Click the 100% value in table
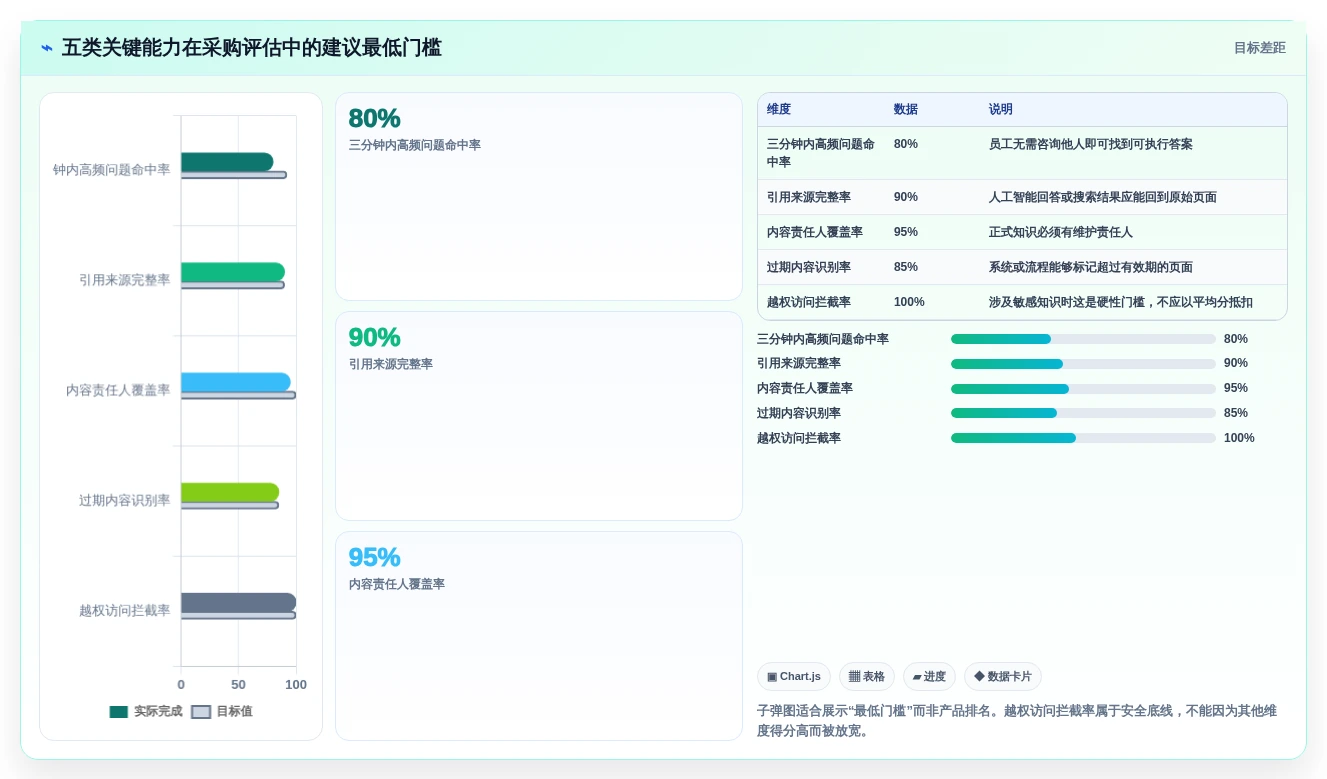Viewport: 1327px width, 779px height. coord(909,302)
